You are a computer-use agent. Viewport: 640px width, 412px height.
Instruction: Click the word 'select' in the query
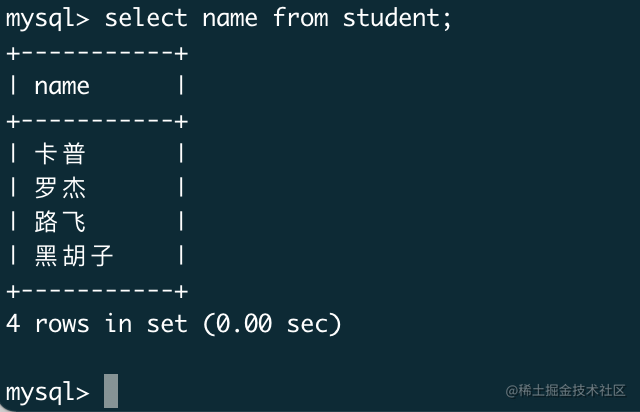point(146,18)
